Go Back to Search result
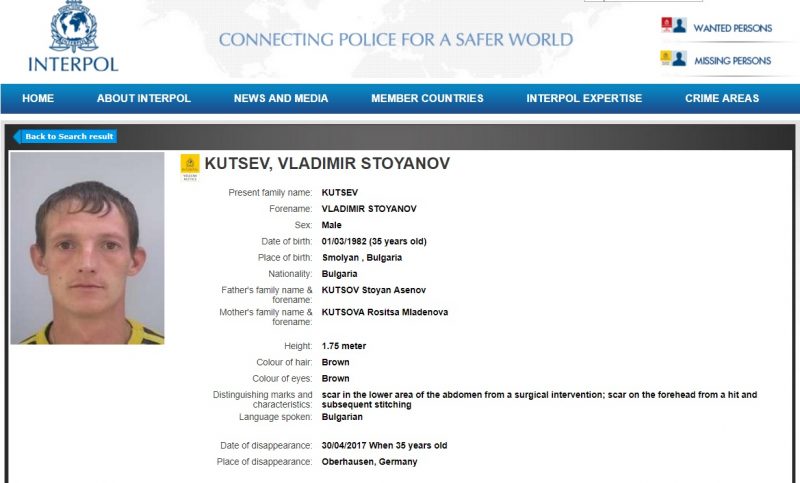Screen dimensions: 800x483 69,137
